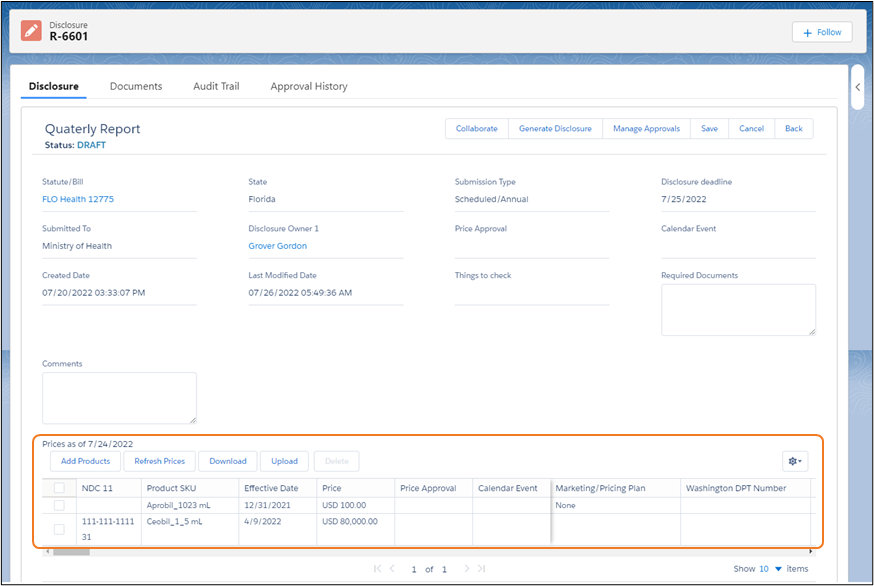The width and height of the screenshot is (874, 586).
Task: Click the table's horizontal scrollbar thumb
Action: click(x=71, y=552)
